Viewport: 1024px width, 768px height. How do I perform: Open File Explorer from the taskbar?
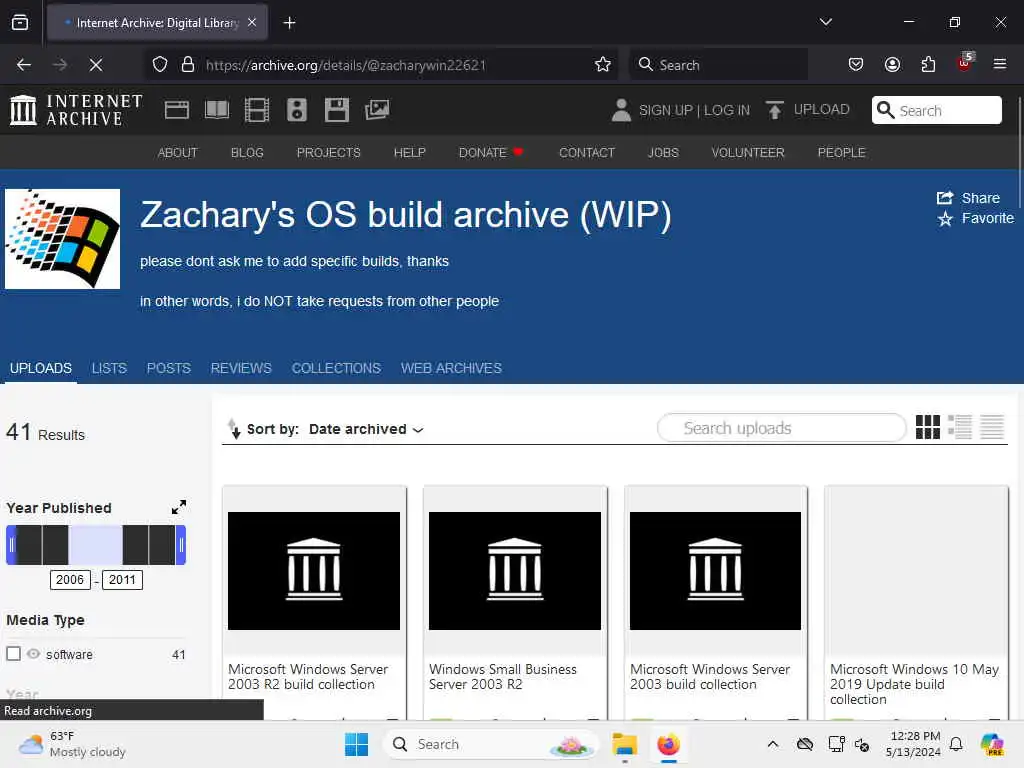click(x=624, y=744)
